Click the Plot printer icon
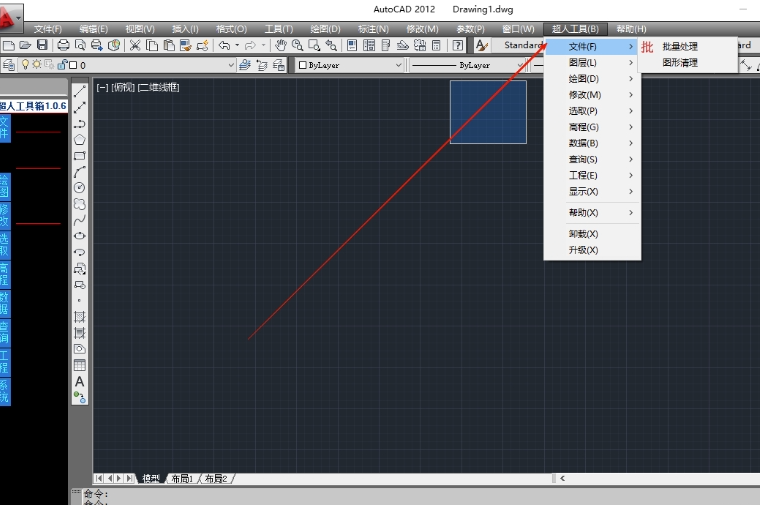The height and width of the screenshot is (505, 760). 63,46
